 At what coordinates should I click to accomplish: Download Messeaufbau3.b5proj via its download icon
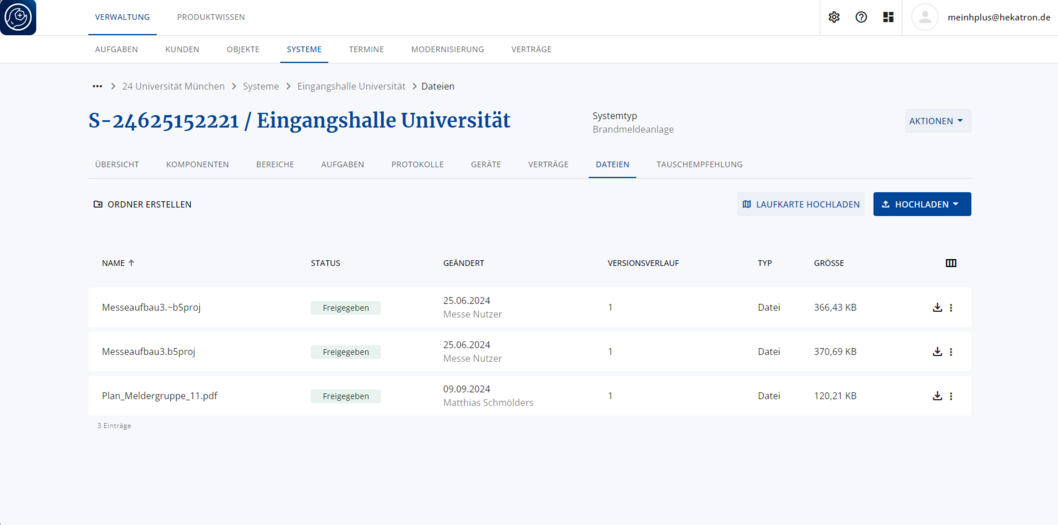(x=937, y=352)
